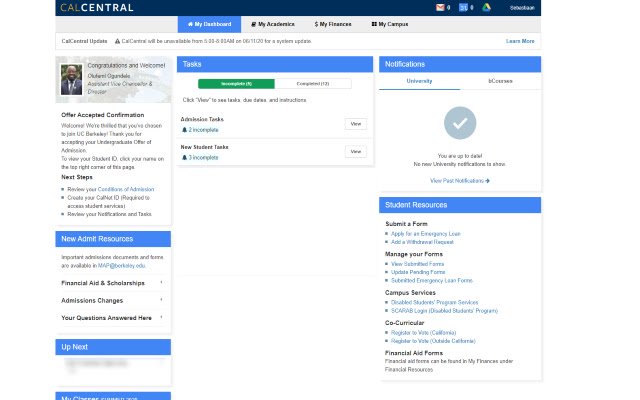Open the Google Drive icon

pos(486,7)
